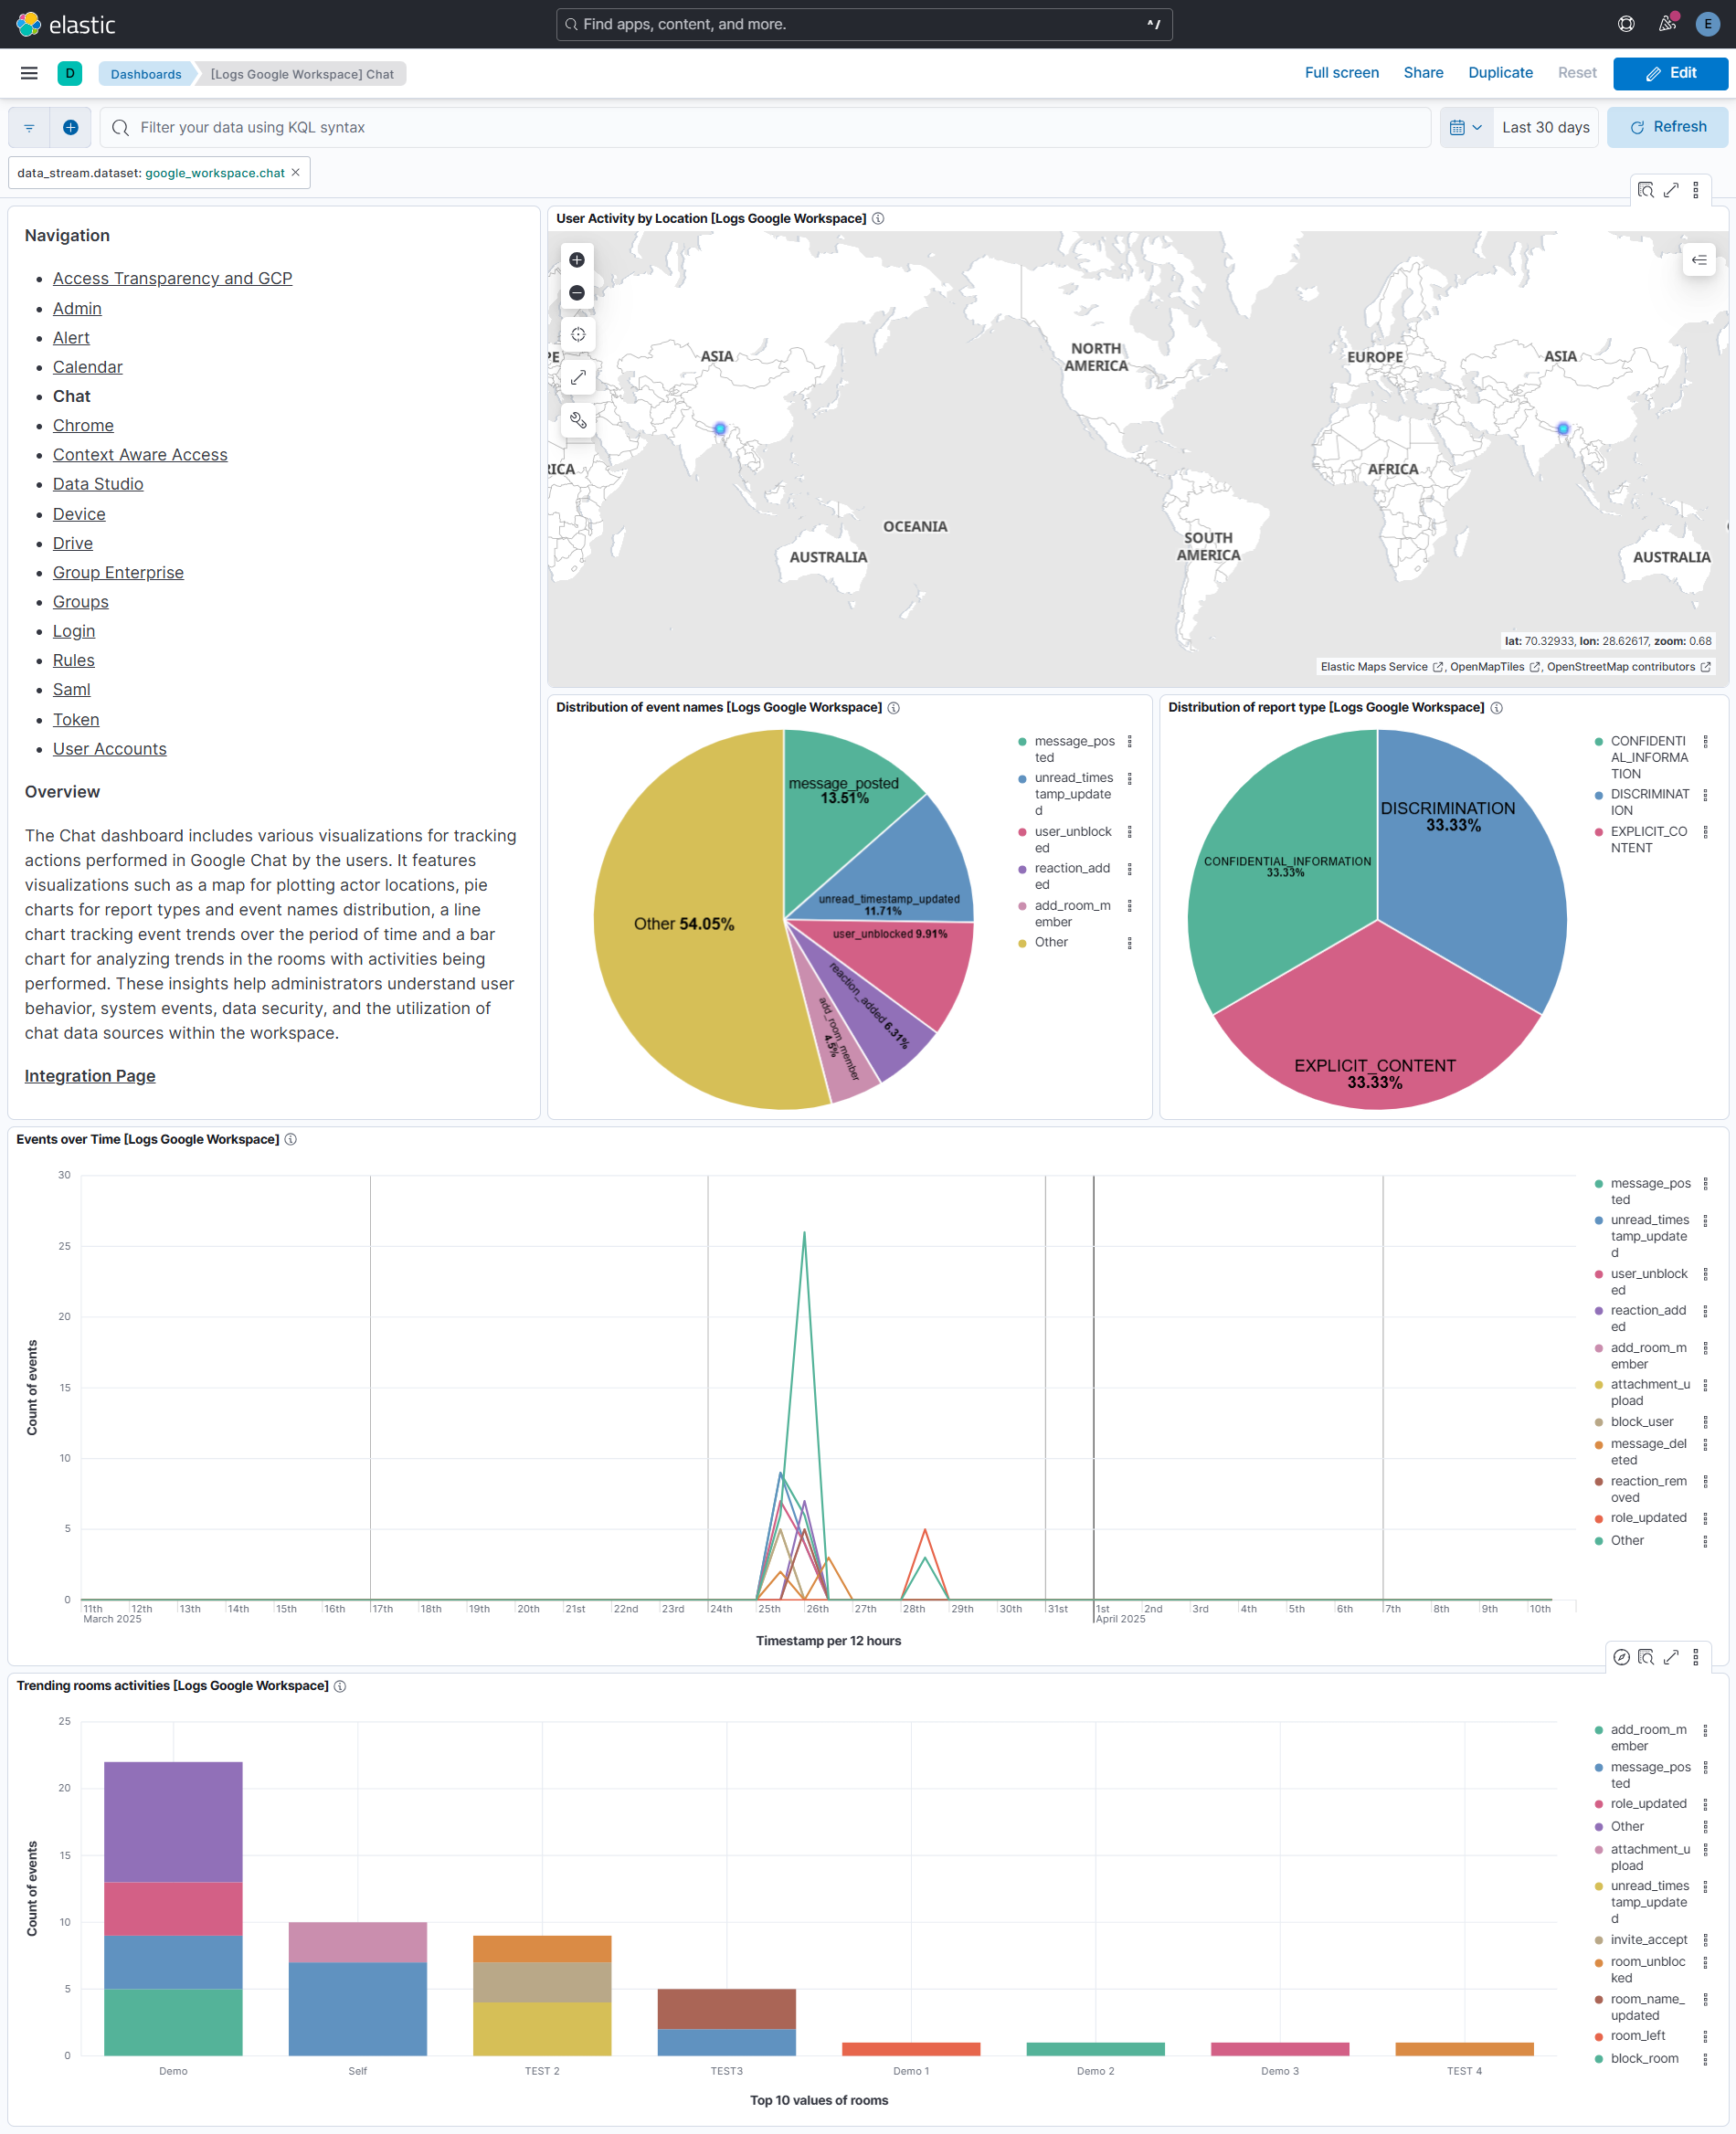Image resolution: width=1736 pixels, height=2134 pixels.
Task: Expand the map layers panel
Action: 1698,260
